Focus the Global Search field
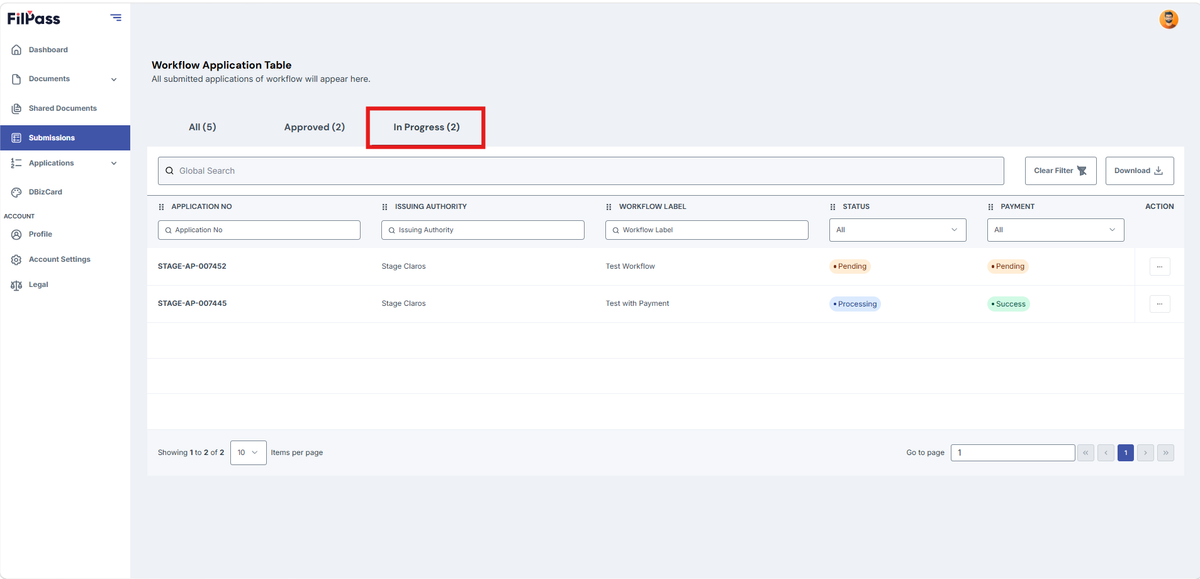This screenshot has height=579, width=1200. click(581, 171)
